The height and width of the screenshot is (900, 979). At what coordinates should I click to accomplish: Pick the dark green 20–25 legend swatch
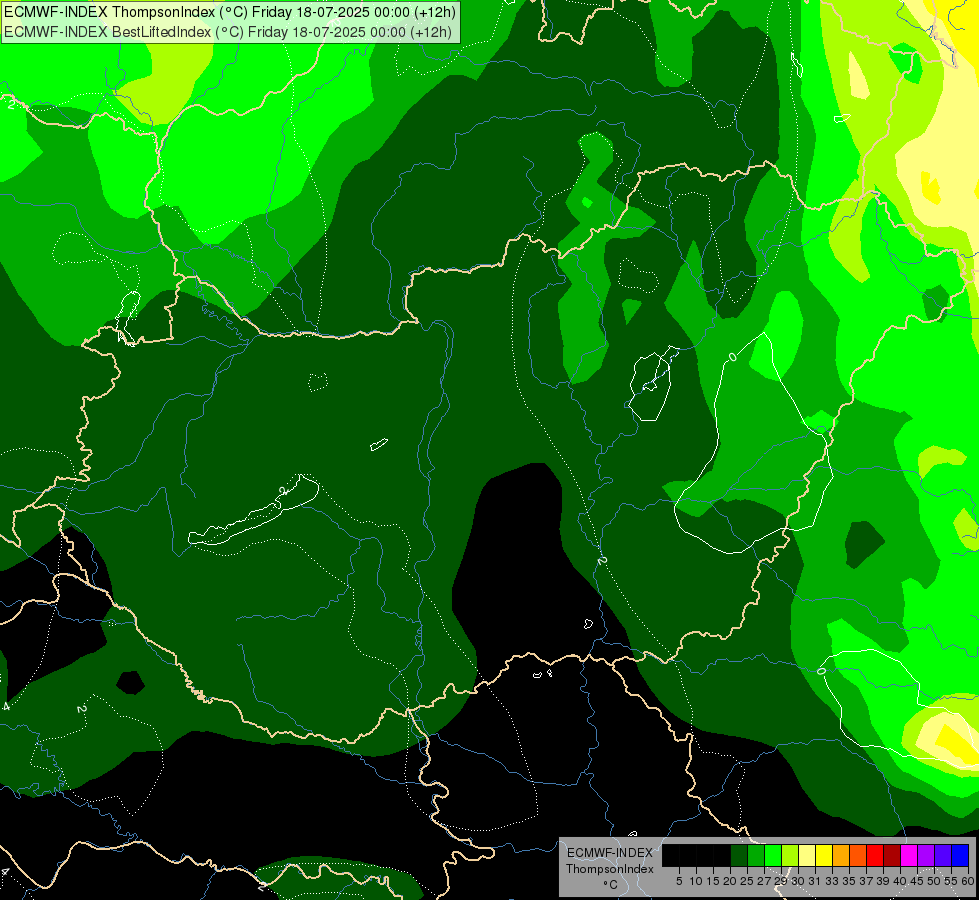(739, 855)
